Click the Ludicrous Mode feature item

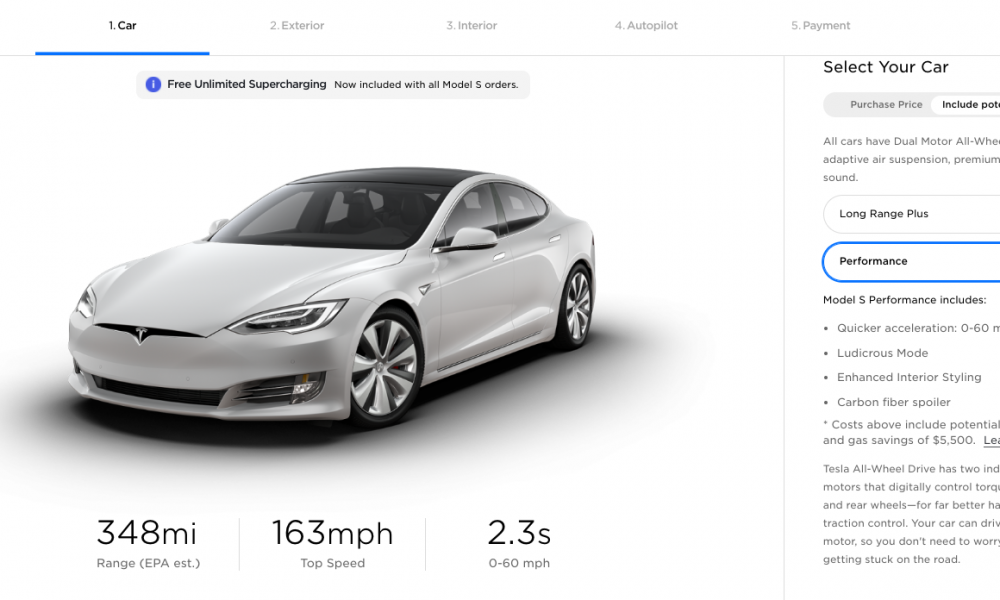(x=882, y=353)
